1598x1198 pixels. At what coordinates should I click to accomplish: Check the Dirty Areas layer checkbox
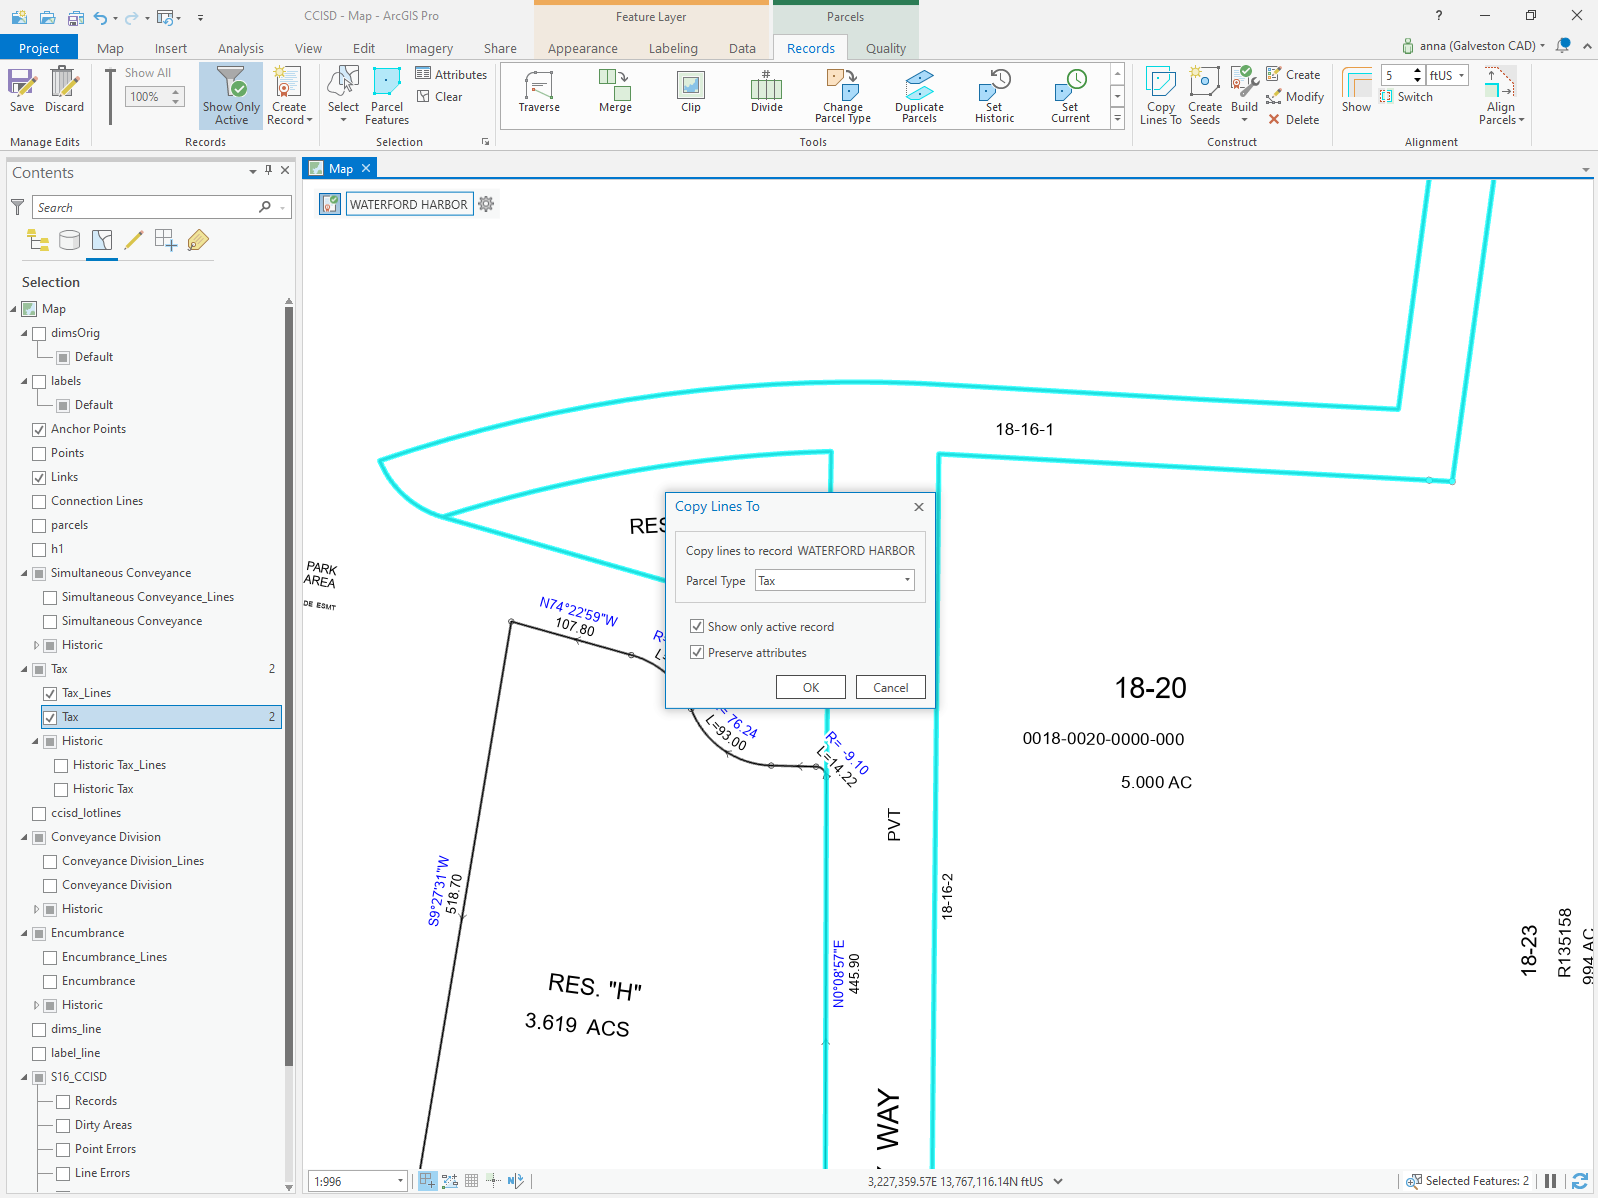click(63, 1125)
